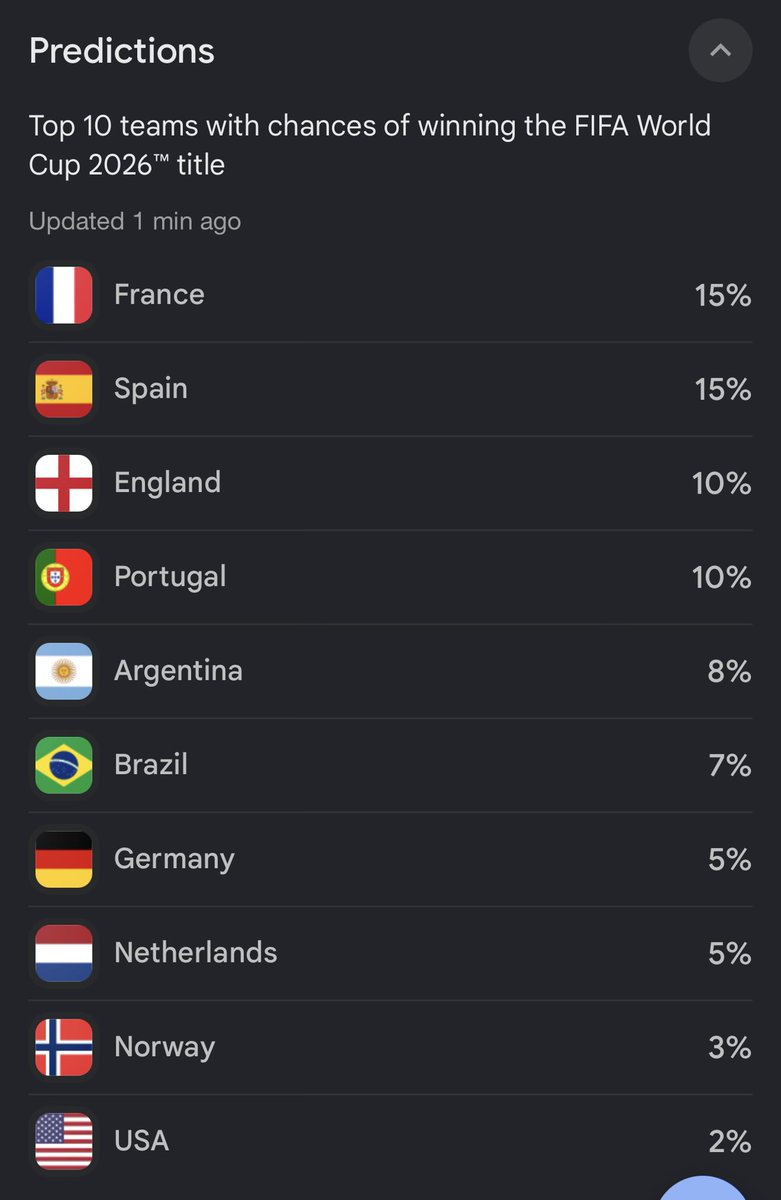Click the Predictions heading

122,51
